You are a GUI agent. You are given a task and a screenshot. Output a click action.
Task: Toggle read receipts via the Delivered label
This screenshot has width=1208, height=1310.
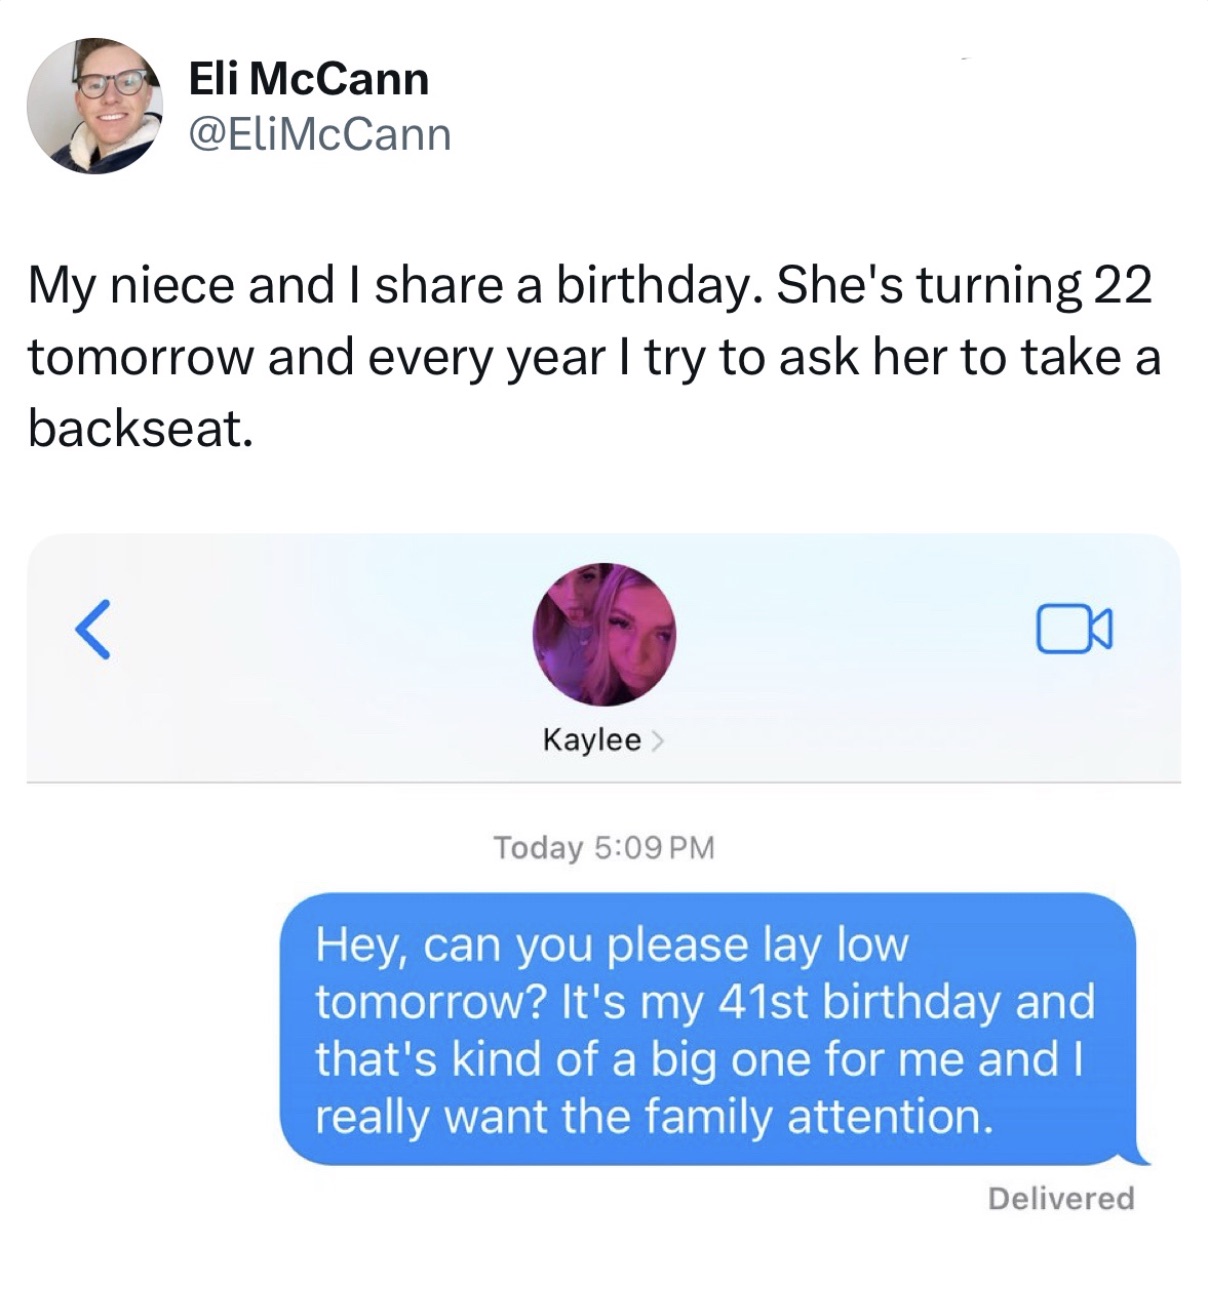click(x=1060, y=1196)
